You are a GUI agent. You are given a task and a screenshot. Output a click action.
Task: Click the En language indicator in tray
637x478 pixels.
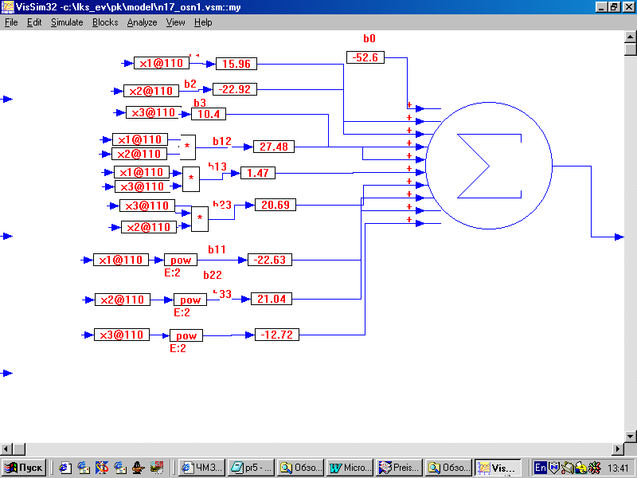point(540,467)
